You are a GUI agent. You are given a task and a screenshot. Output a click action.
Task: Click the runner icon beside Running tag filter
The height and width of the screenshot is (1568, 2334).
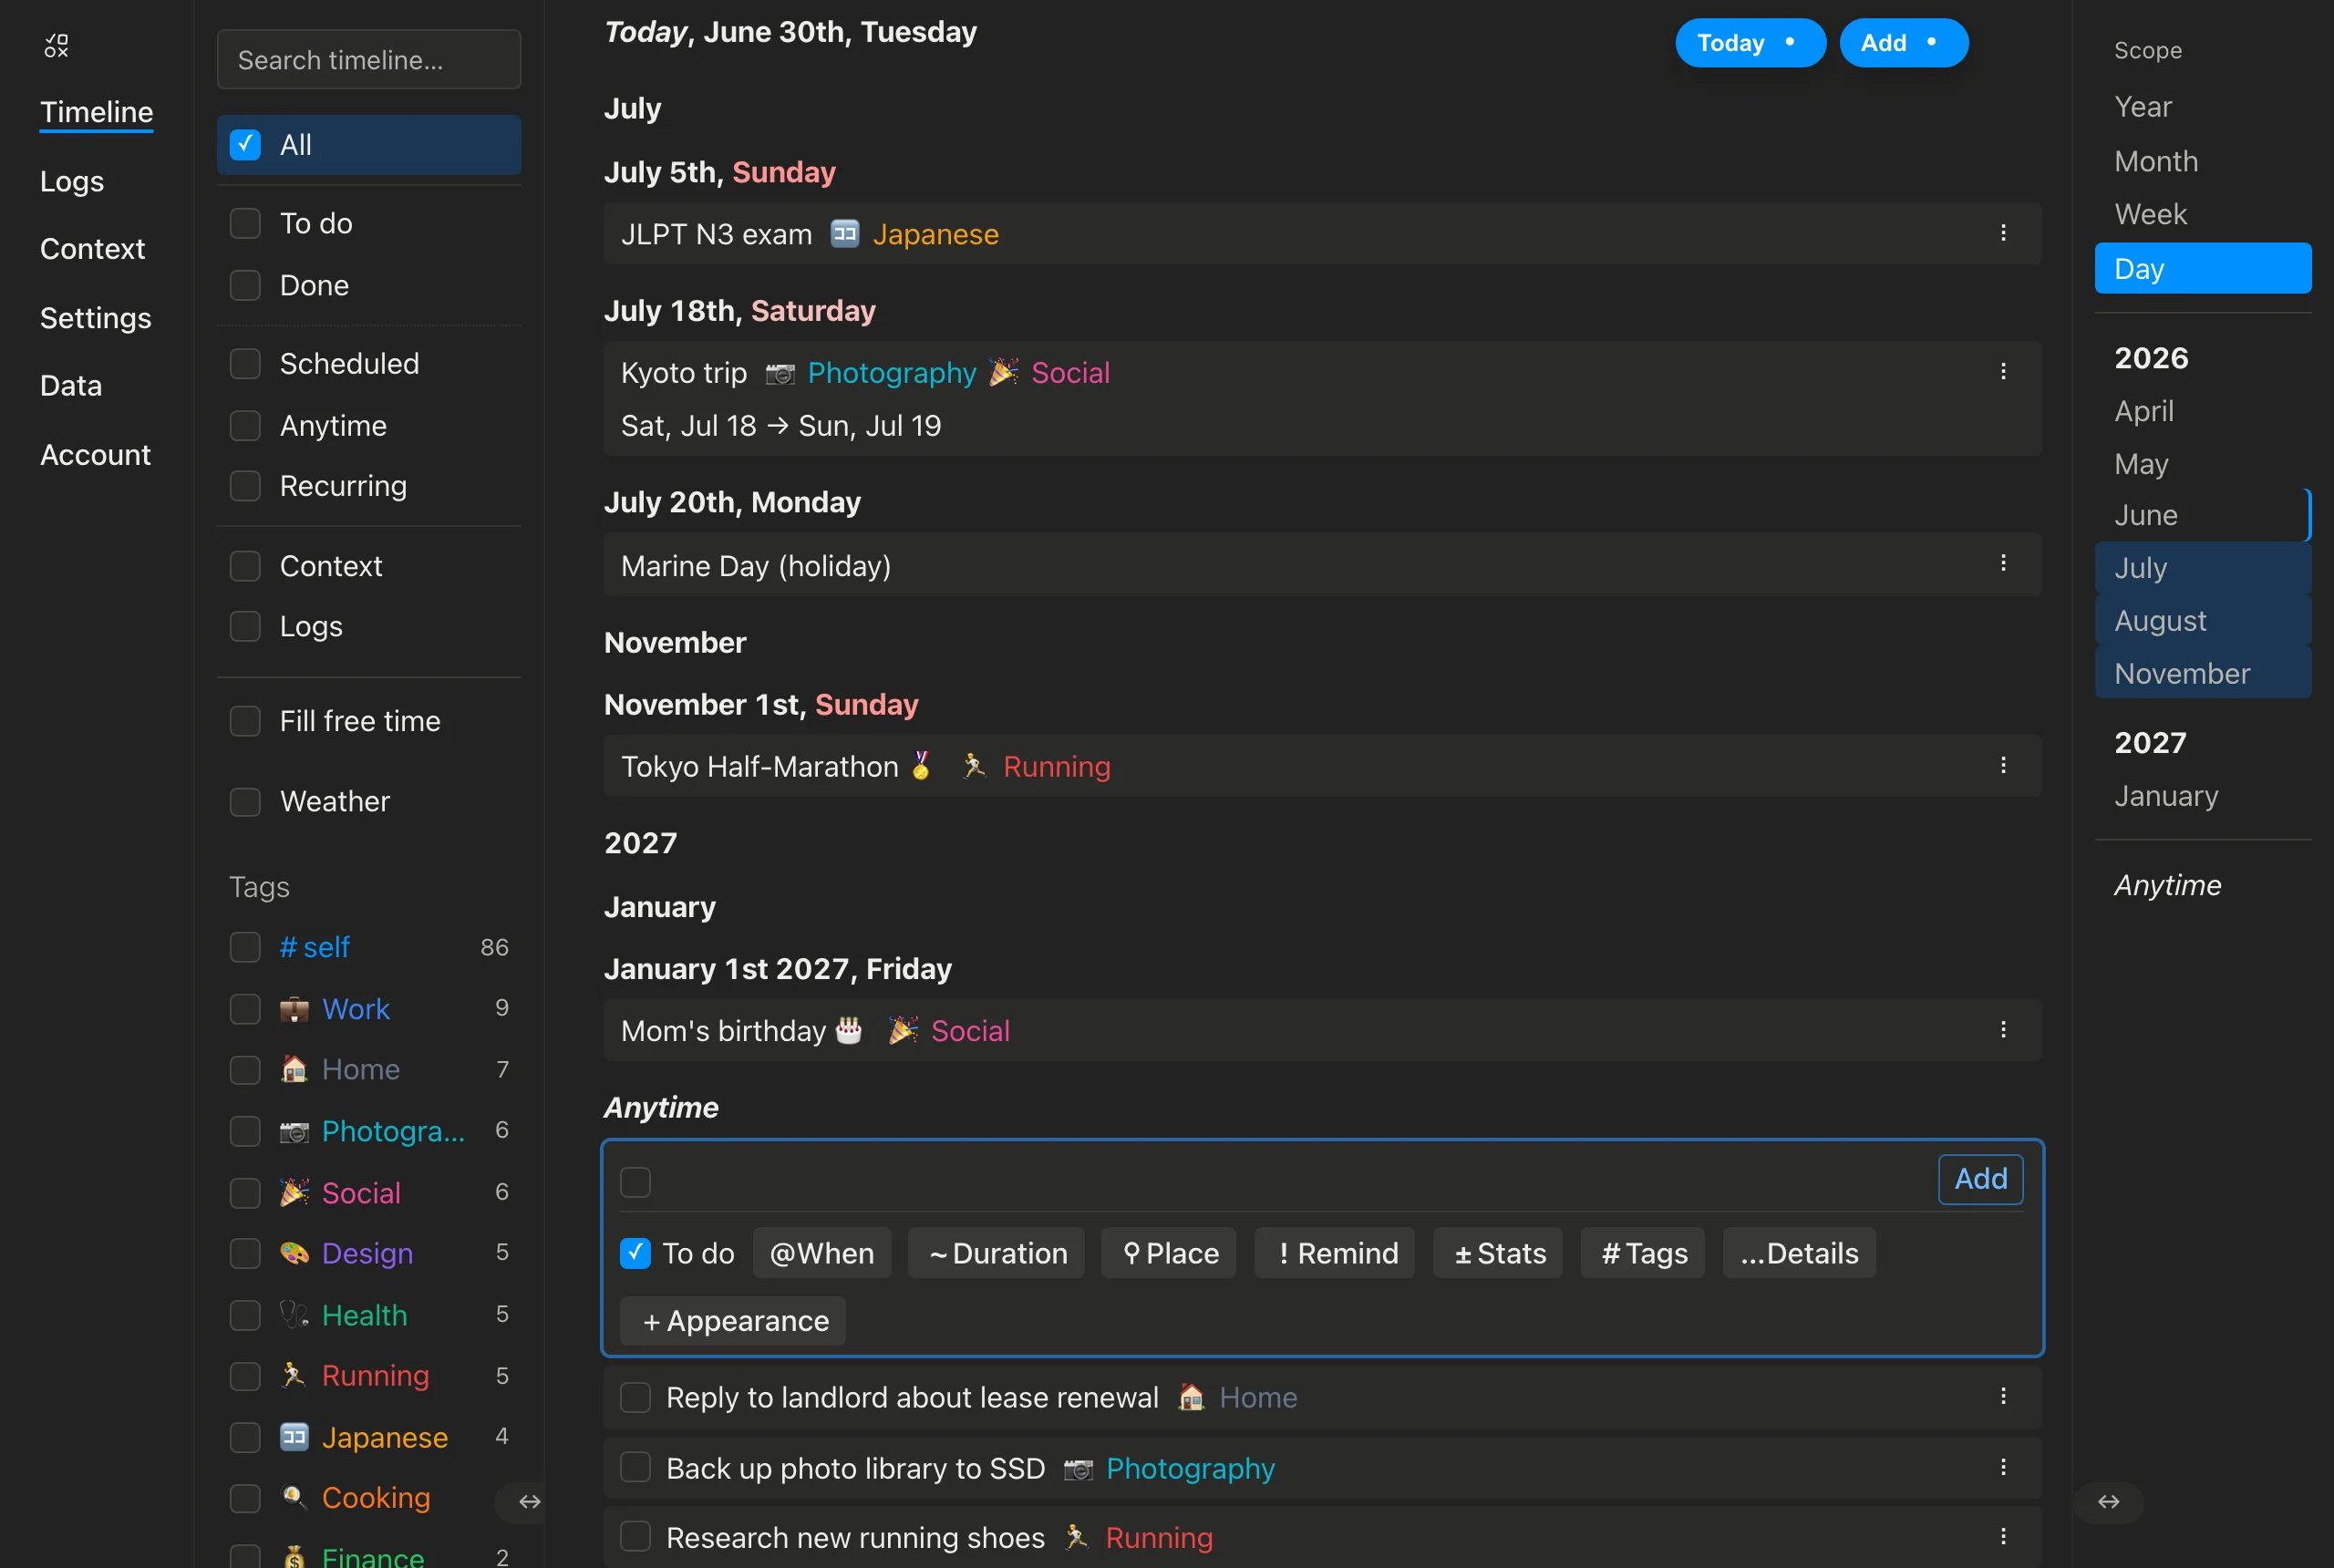[294, 1375]
